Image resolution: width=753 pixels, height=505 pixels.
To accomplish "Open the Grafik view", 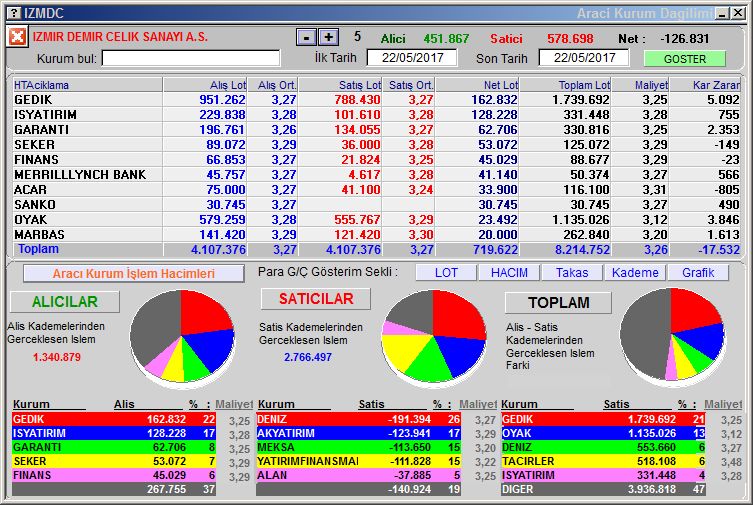I will click(x=698, y=273).
